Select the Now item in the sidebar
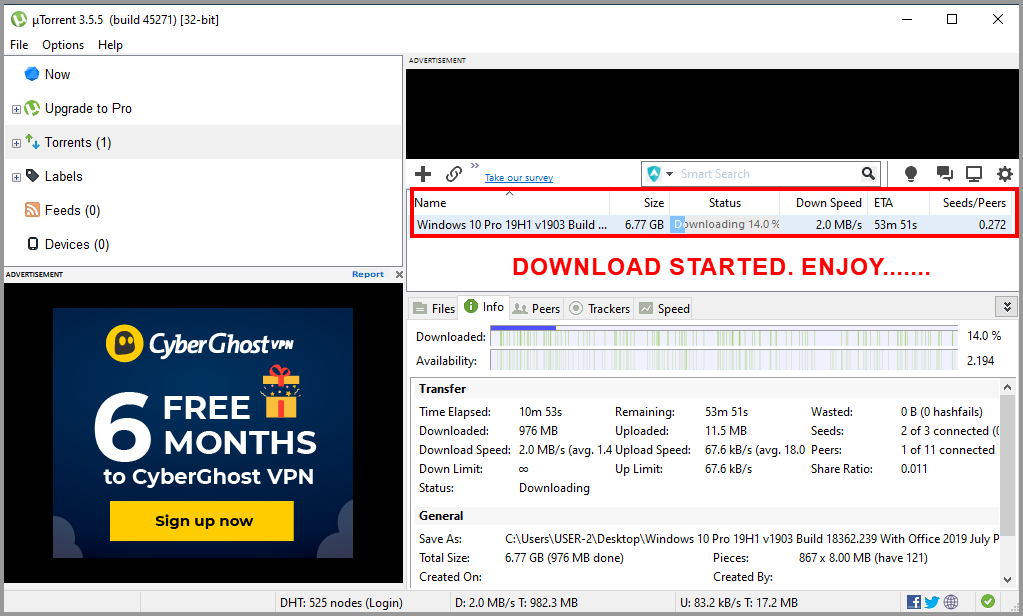Viewport: 1023px width, 616px height. (x=57, y=74)
